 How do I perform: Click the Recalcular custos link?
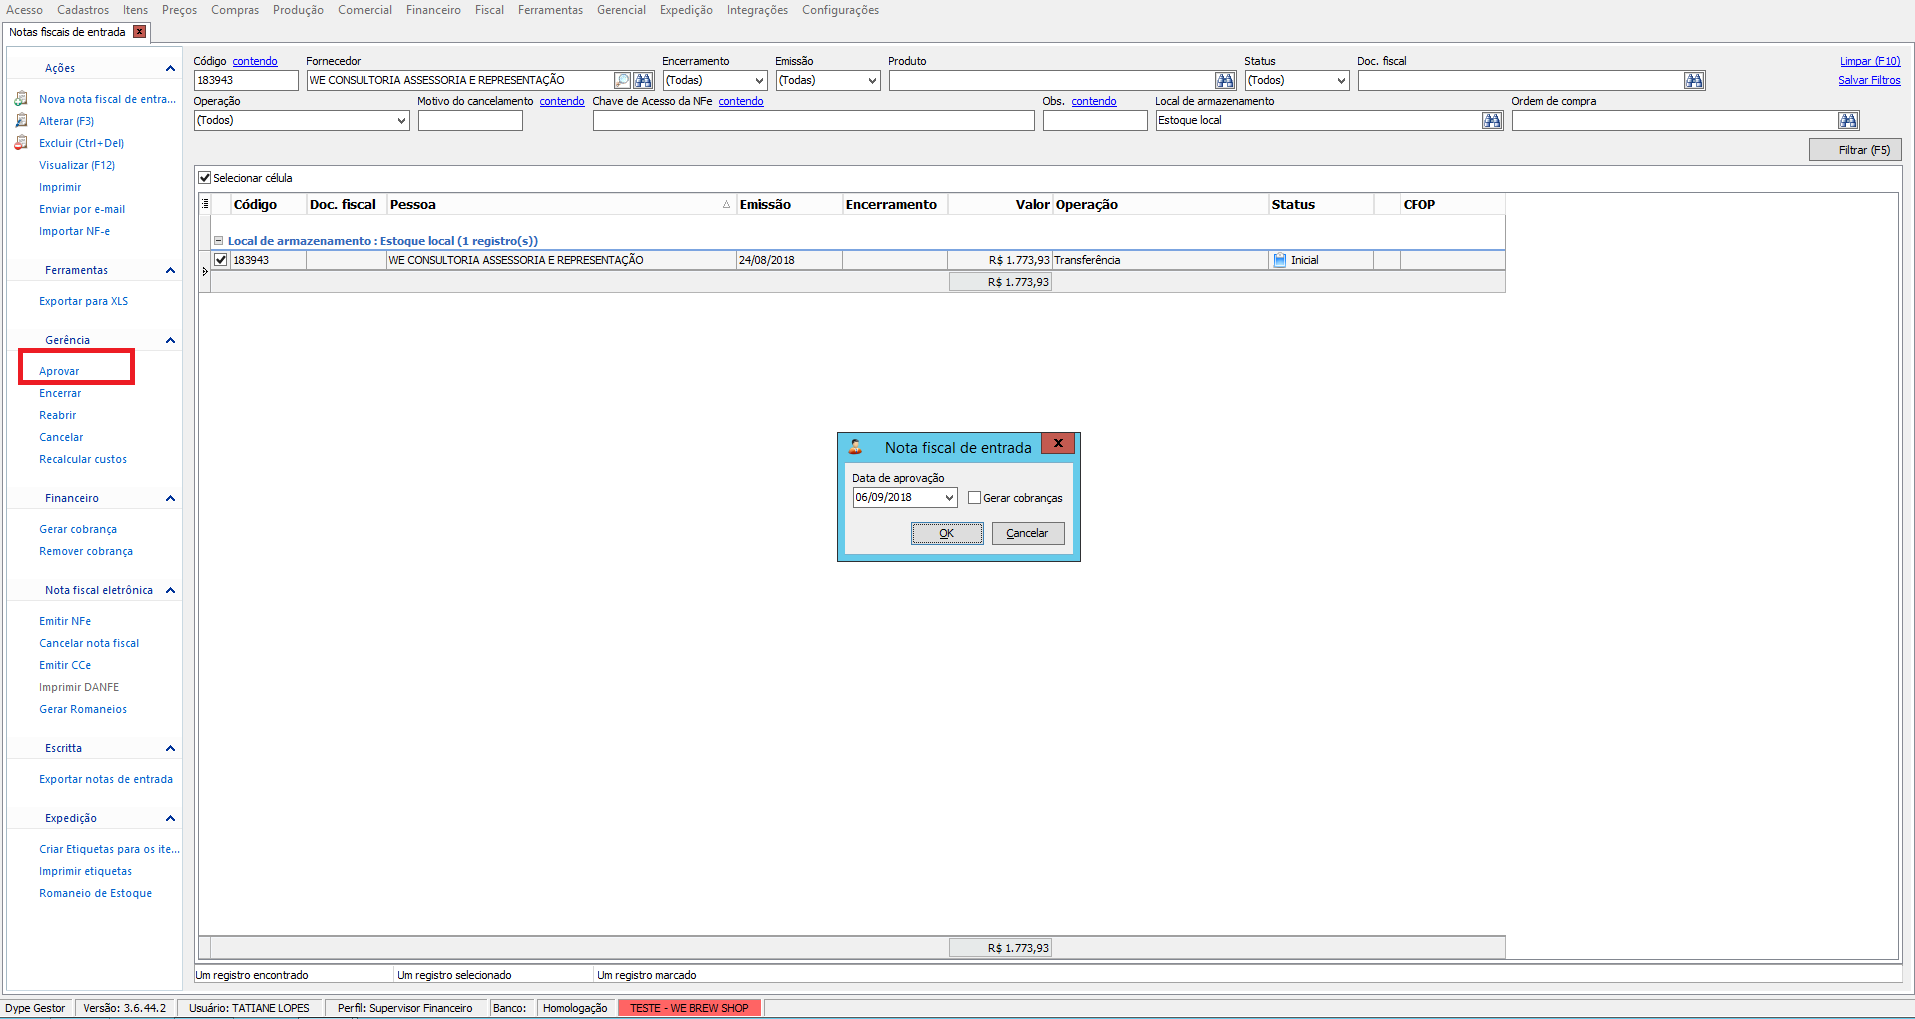coord(83,459)
